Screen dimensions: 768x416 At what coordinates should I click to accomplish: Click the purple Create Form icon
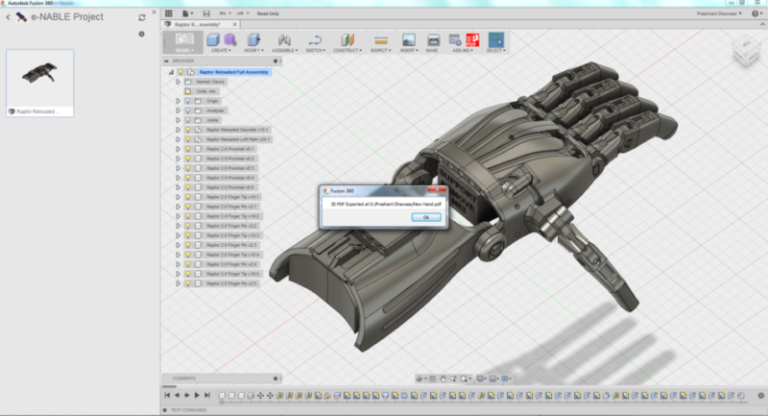(230, 40)
